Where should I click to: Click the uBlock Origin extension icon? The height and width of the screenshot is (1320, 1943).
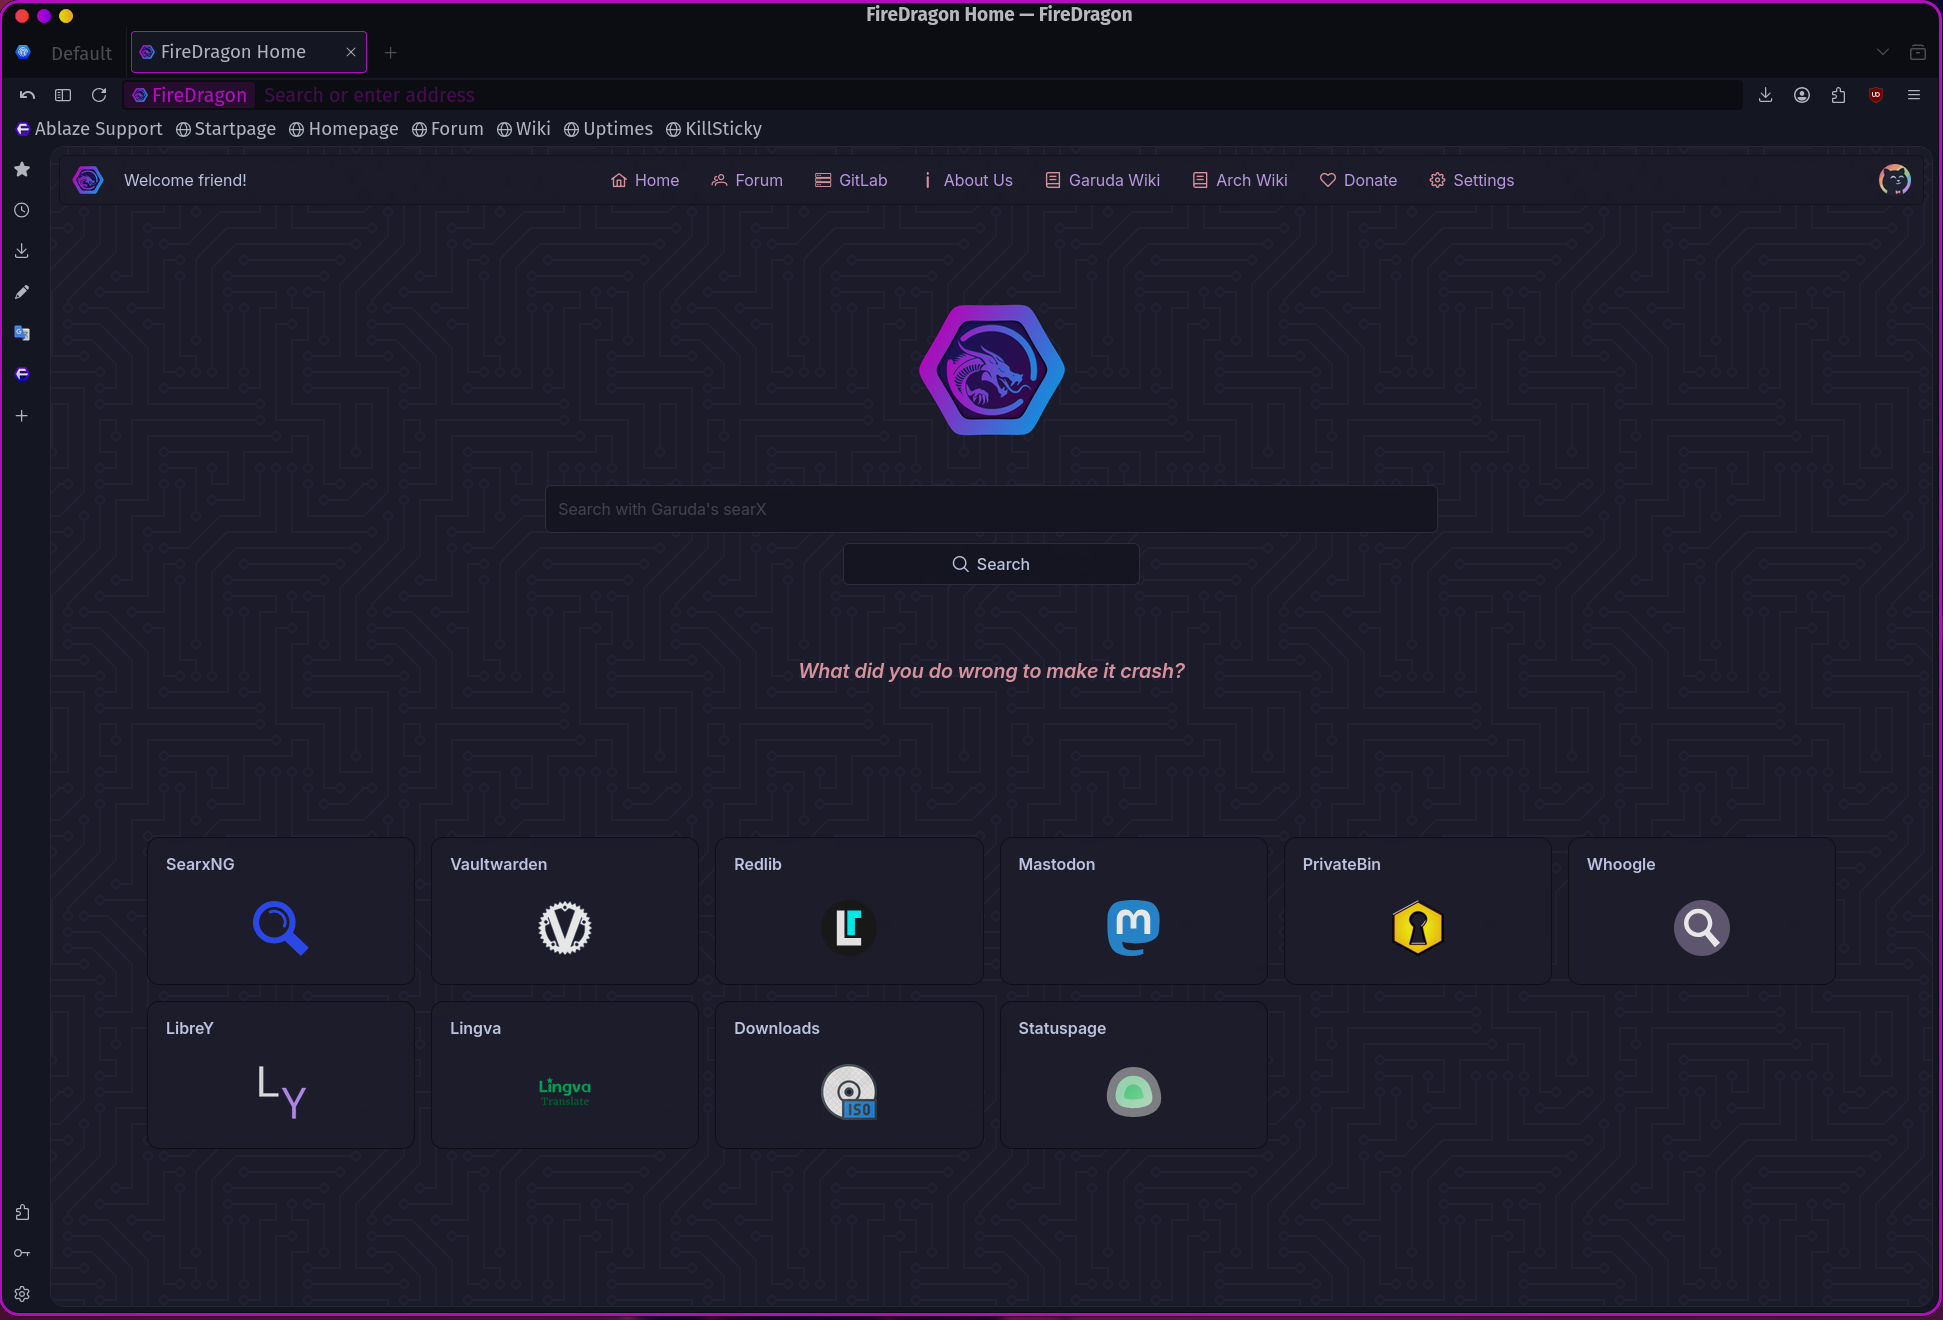[1876, 95]
